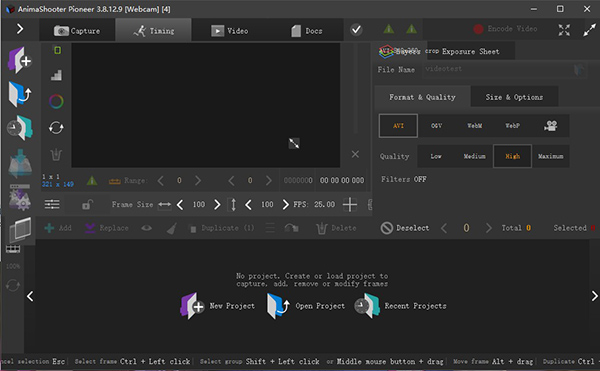Switch to Size & Options tab
The width and height of the screenshot is (600, 371).
514,97
